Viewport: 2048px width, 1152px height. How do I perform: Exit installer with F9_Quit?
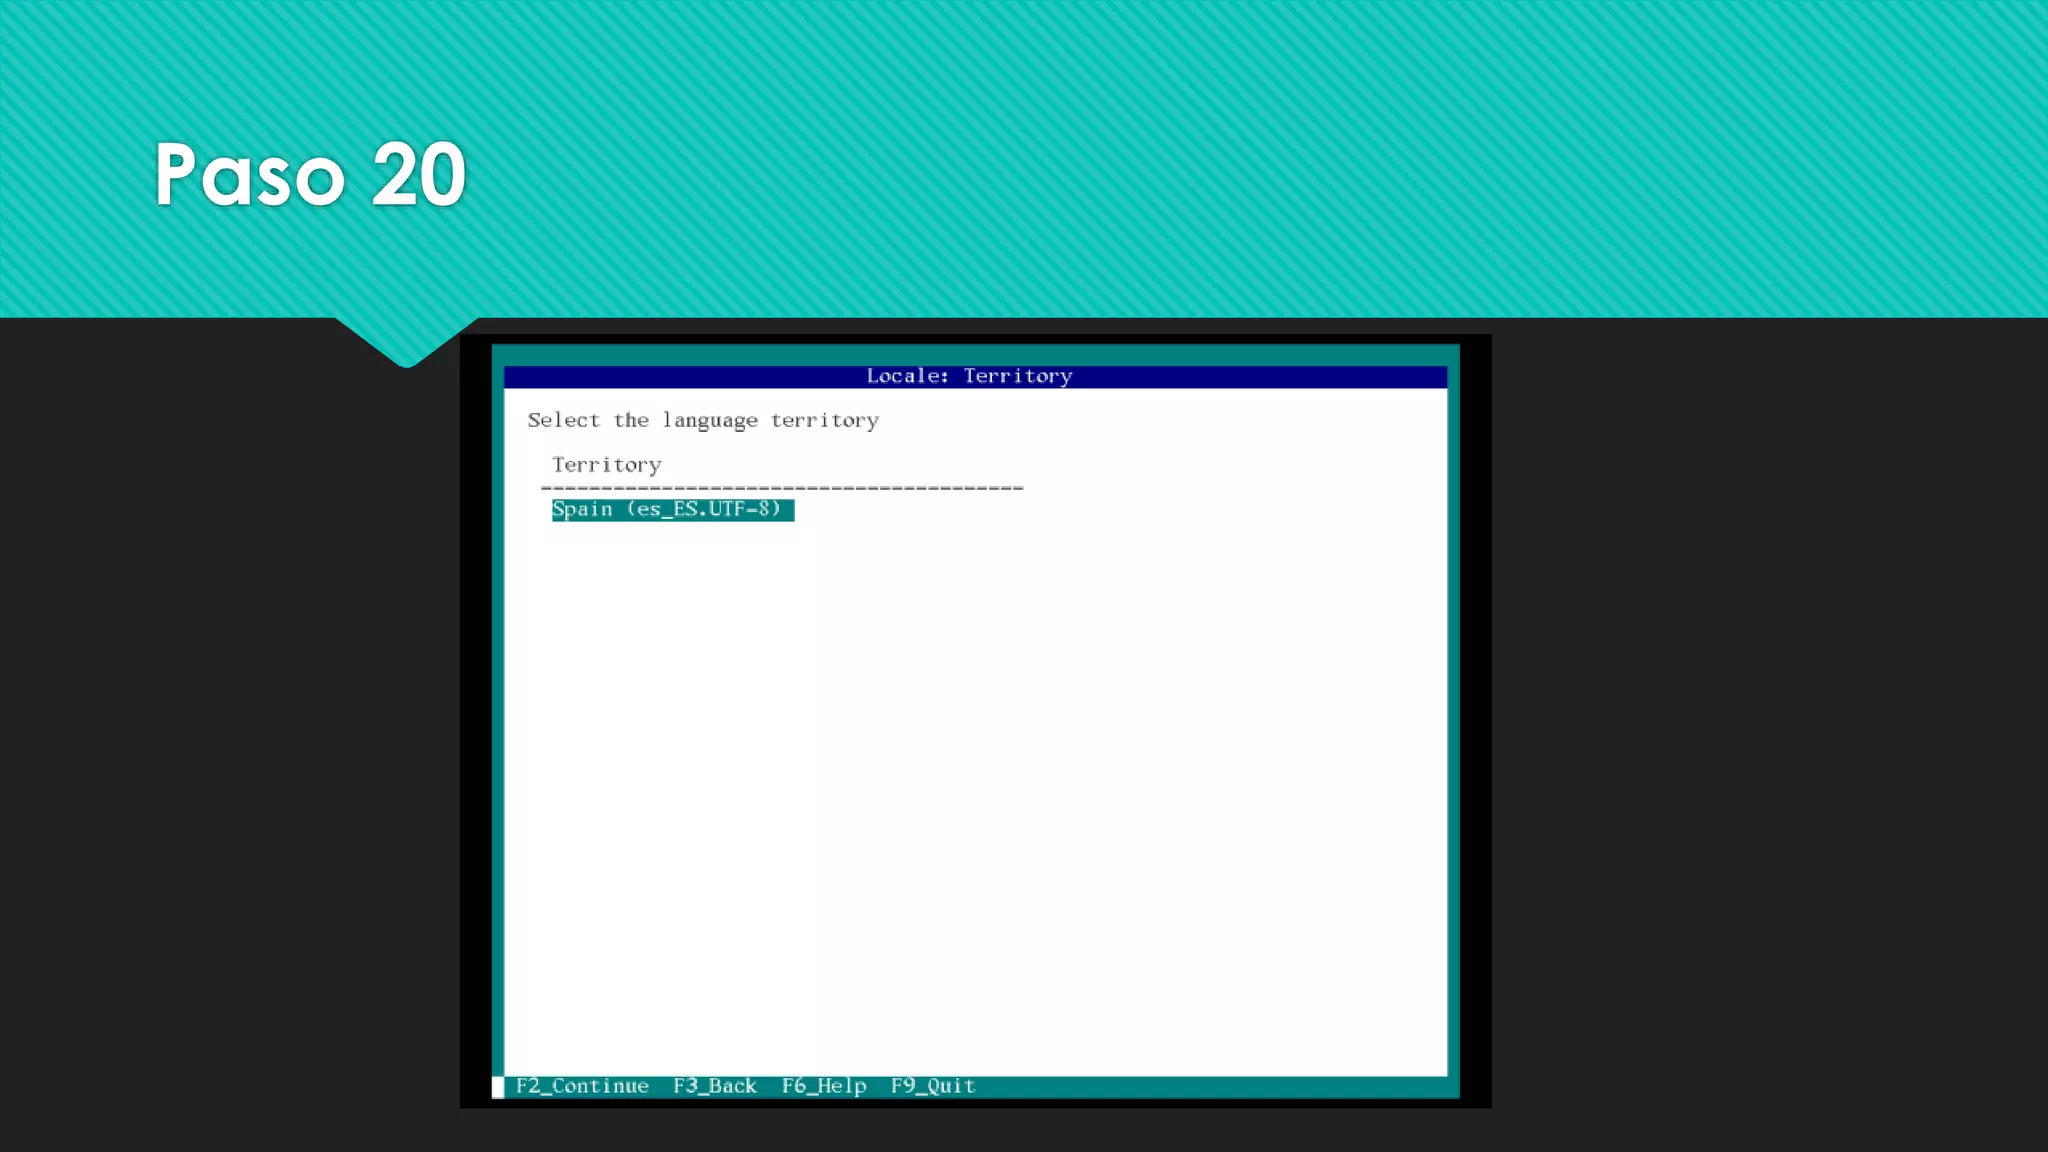[932, 1086]
